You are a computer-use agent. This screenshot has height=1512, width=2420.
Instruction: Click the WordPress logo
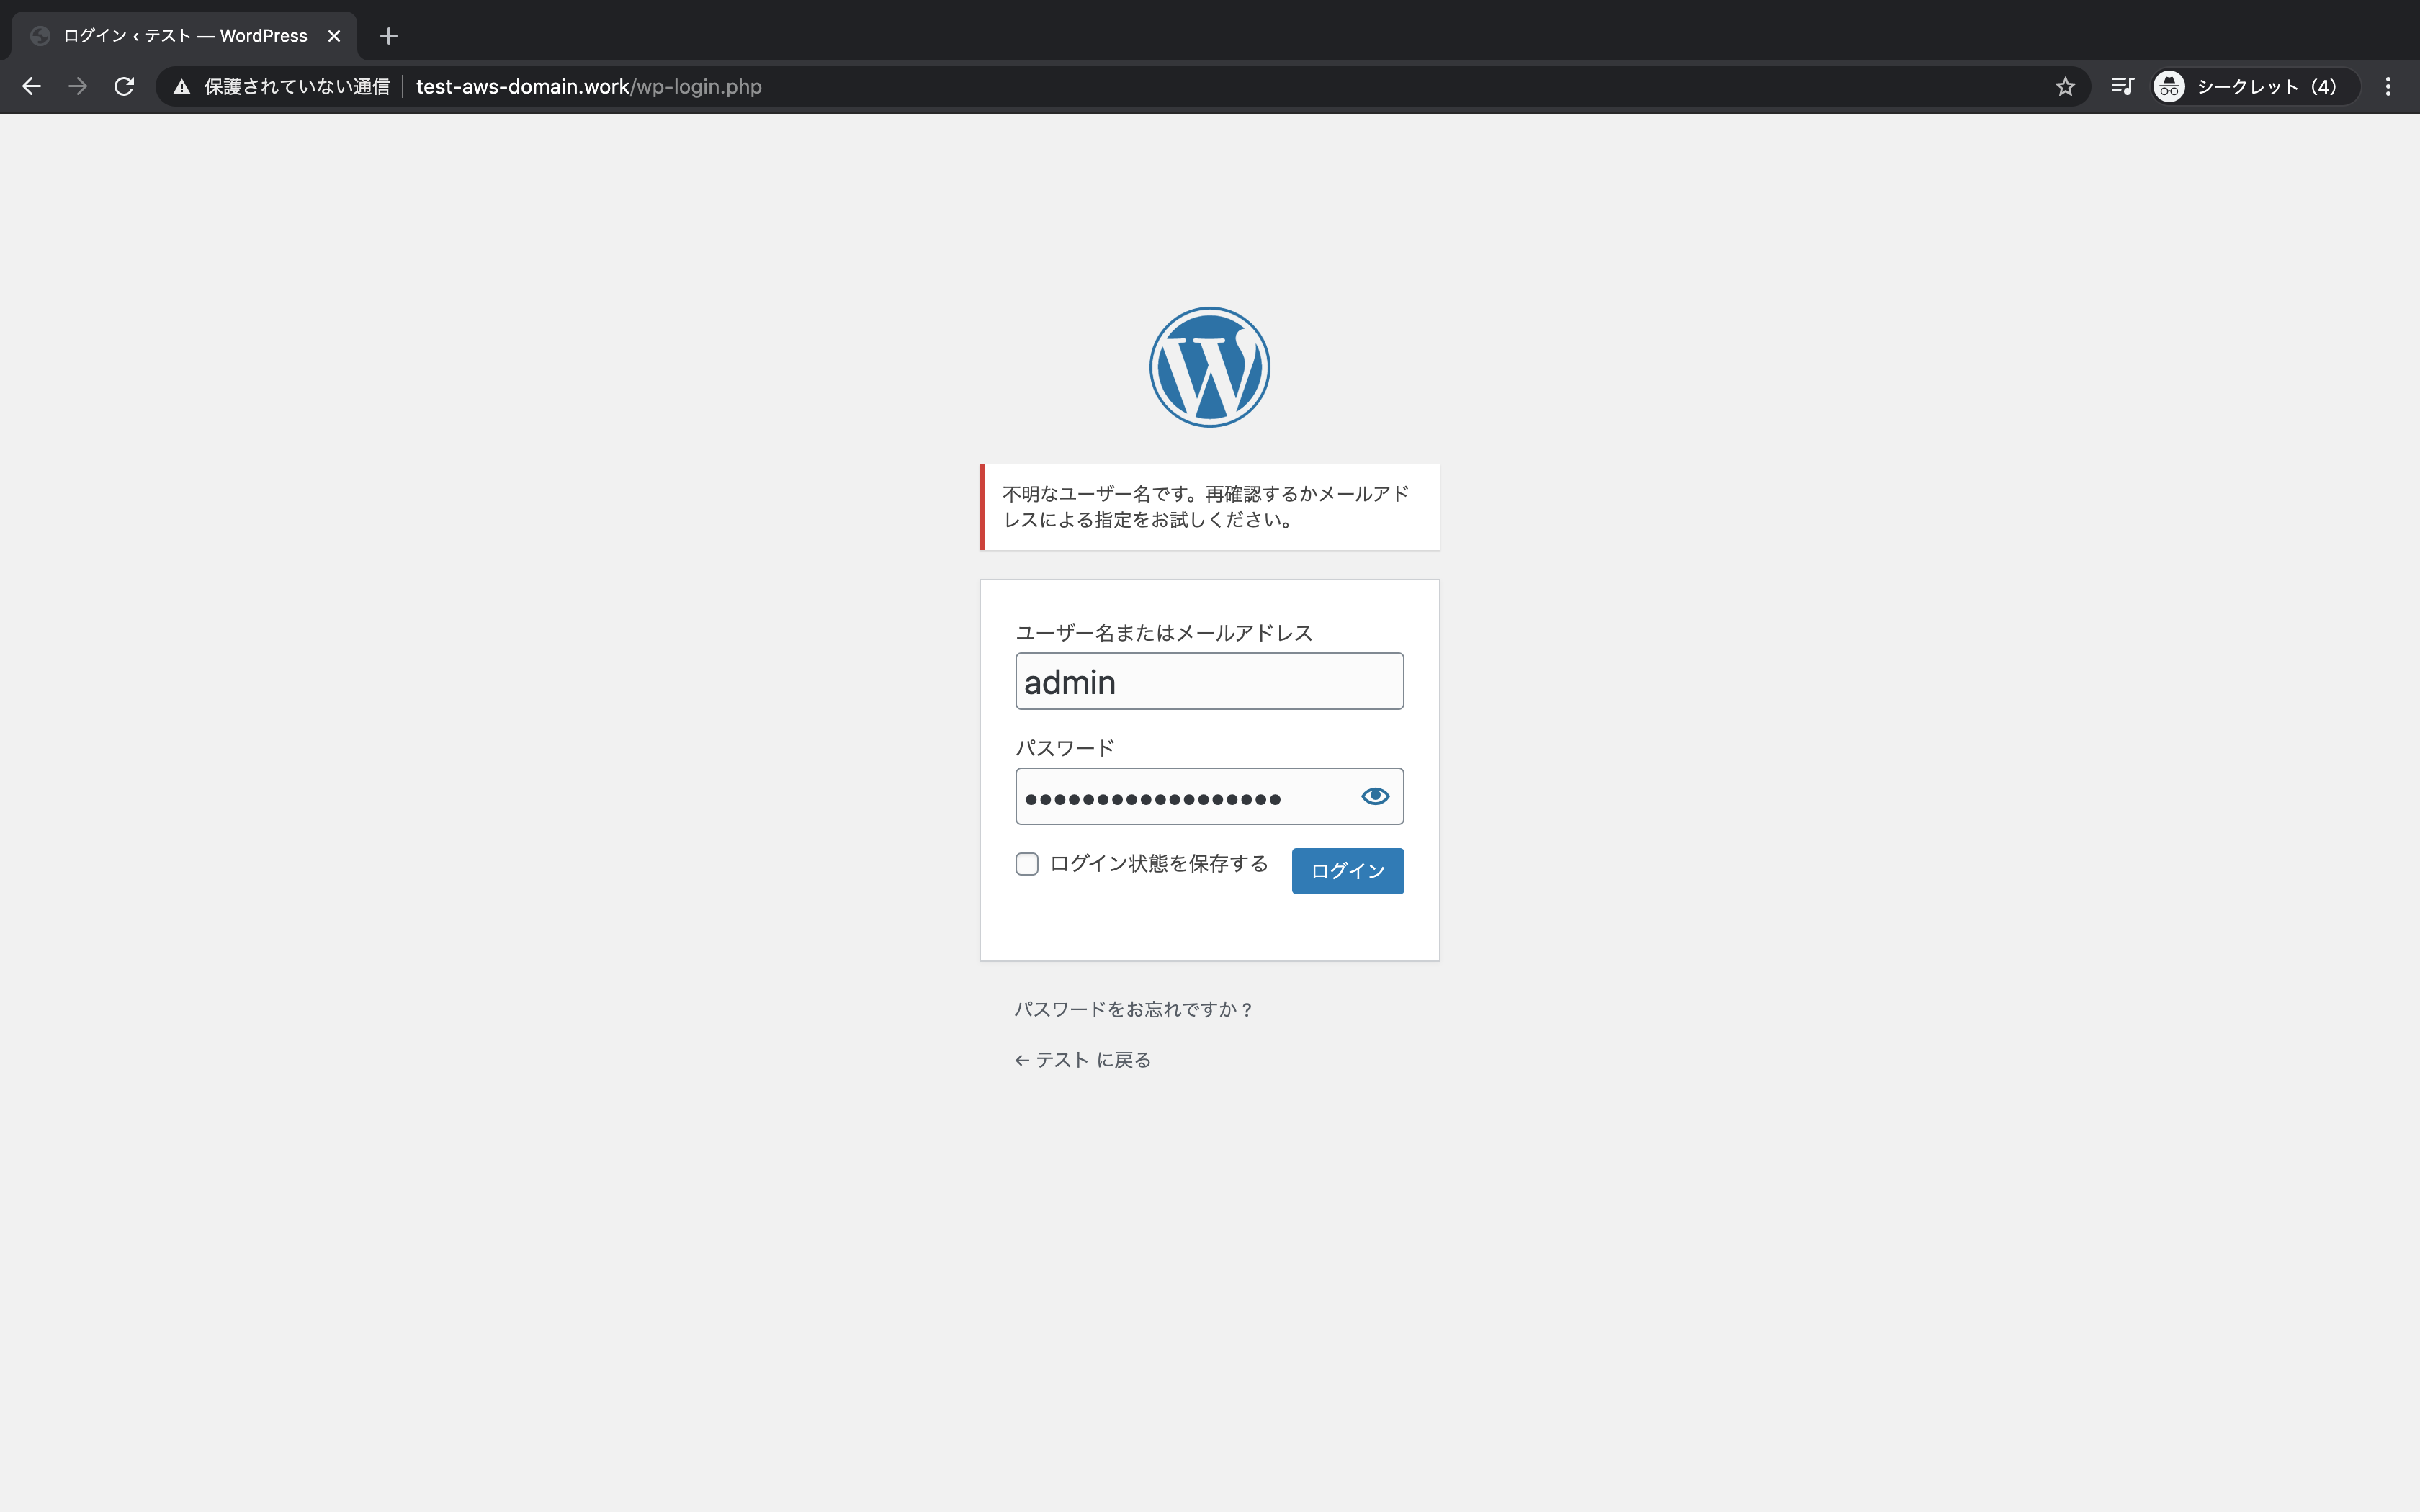[1209, 367]
